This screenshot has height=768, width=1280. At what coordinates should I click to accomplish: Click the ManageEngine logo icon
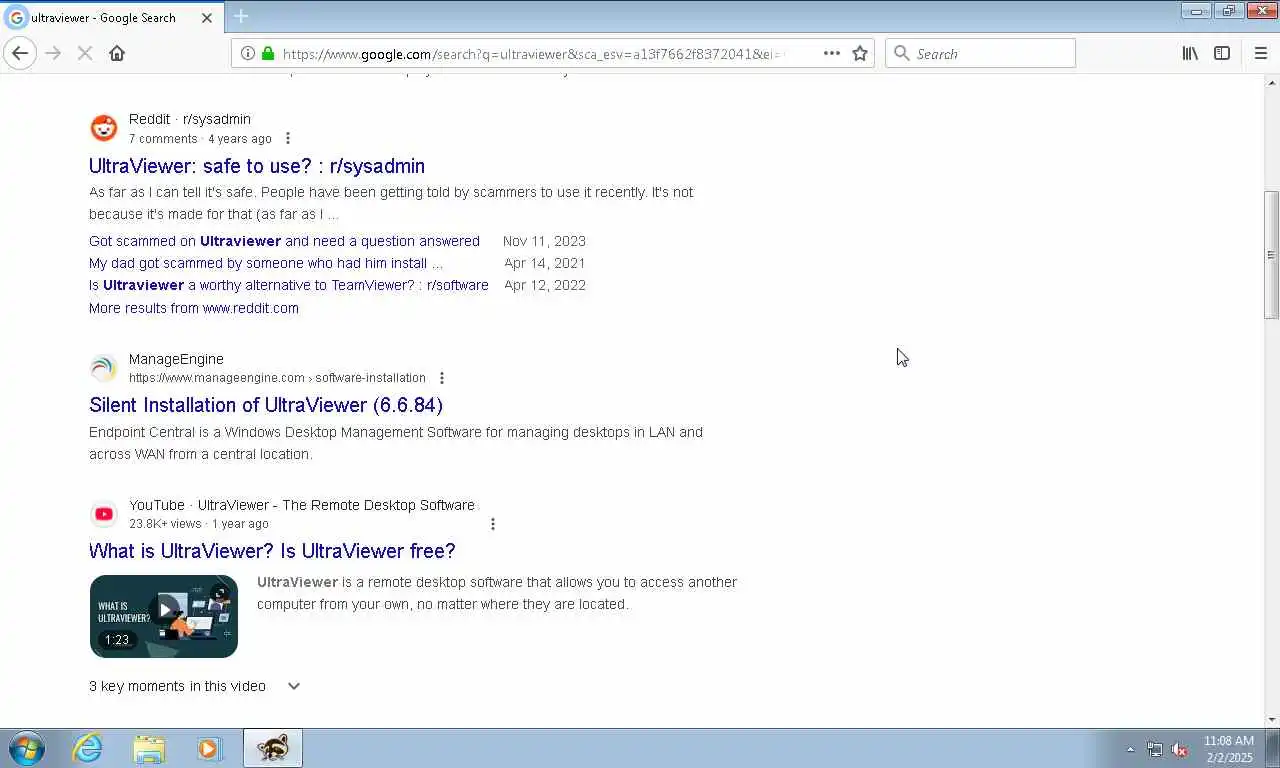point(104,368)
